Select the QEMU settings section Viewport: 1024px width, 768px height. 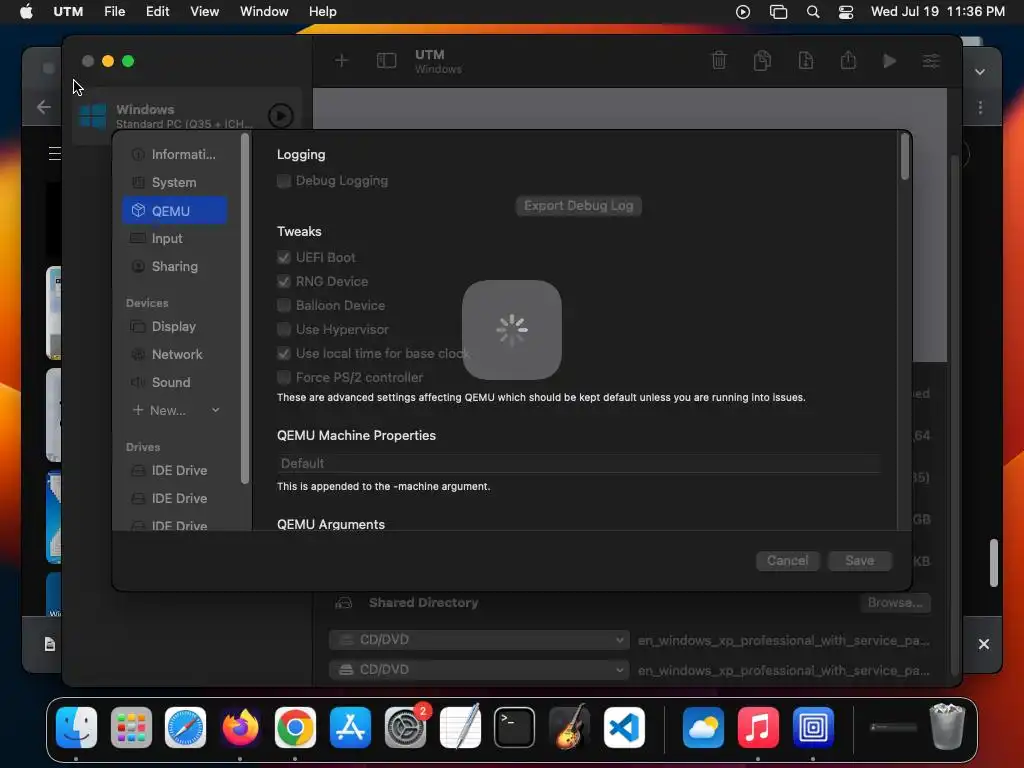(174, 211)
